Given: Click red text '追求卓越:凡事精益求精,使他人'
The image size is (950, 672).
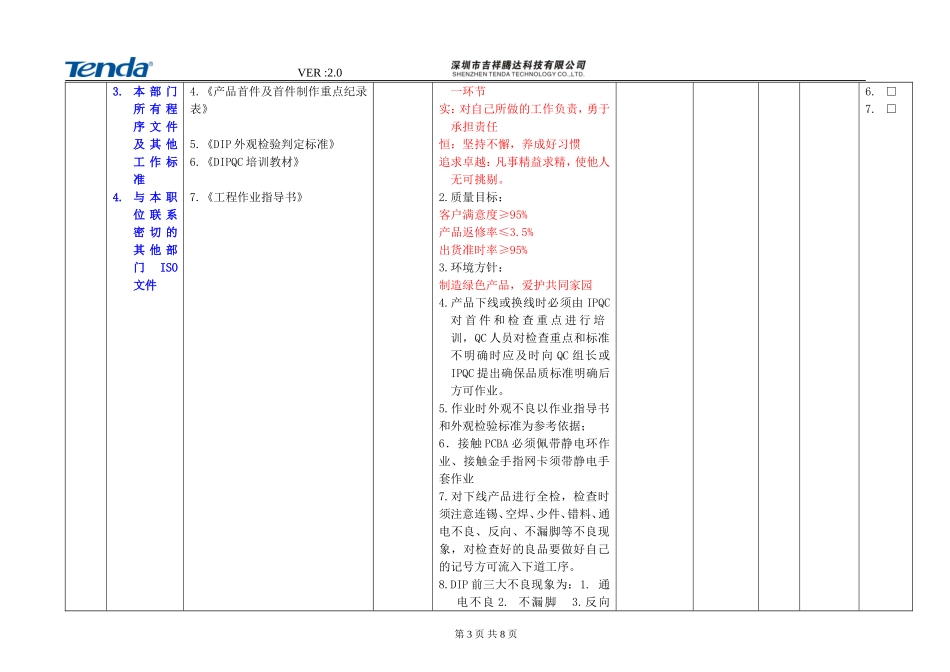Looking at the screenshot, I should (x=524, y=162).
